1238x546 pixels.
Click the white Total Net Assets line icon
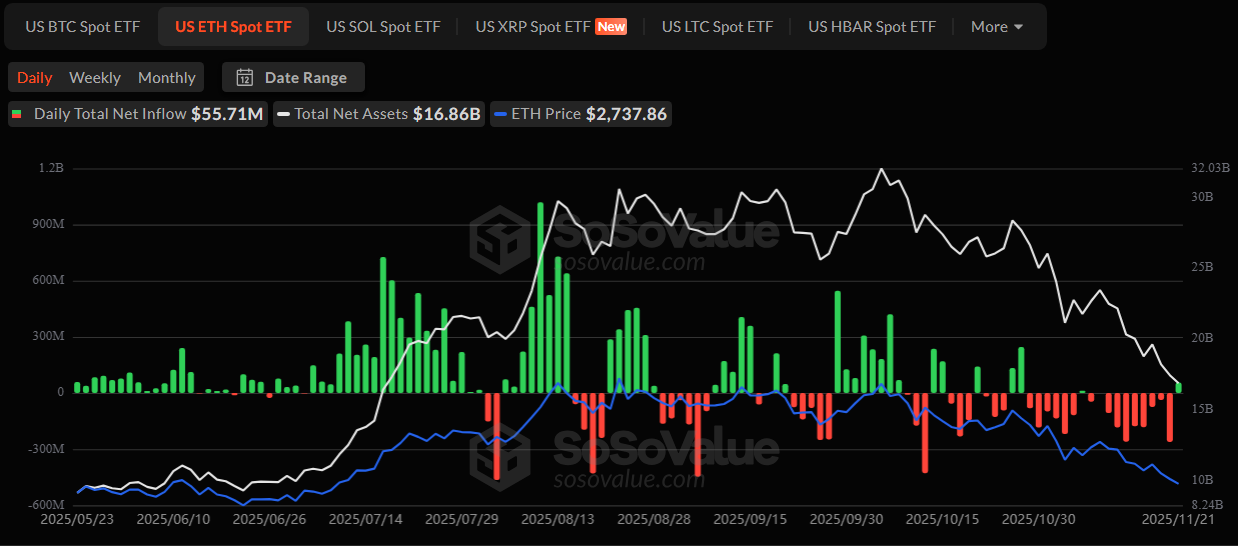(x=284, y=114)
